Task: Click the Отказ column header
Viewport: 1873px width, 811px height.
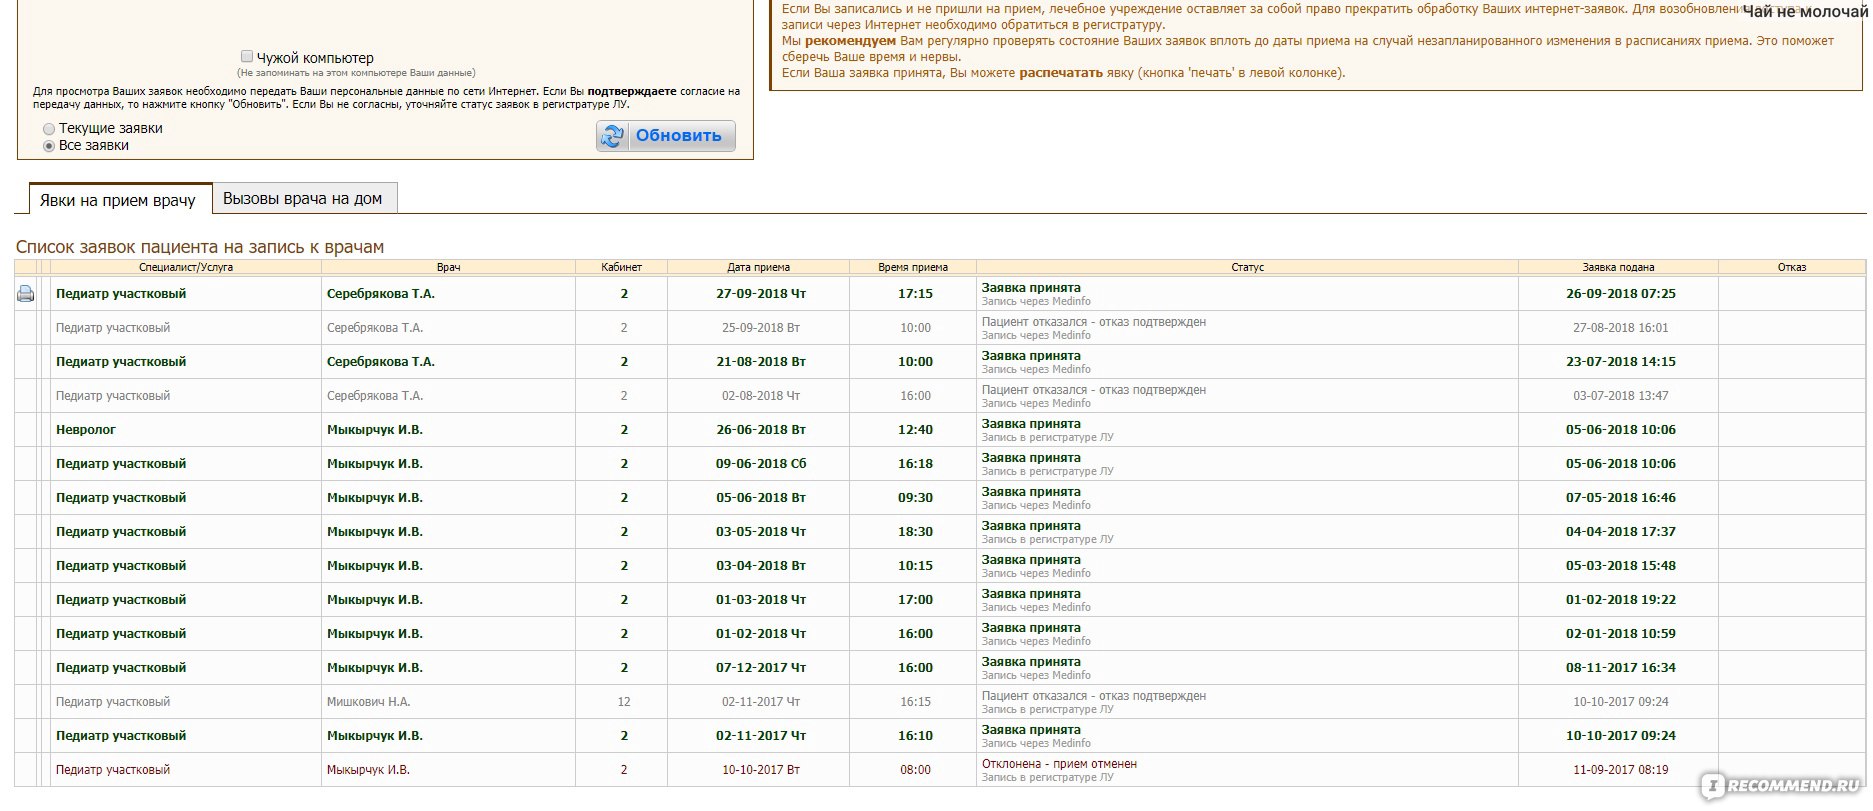Action: 1792,267
